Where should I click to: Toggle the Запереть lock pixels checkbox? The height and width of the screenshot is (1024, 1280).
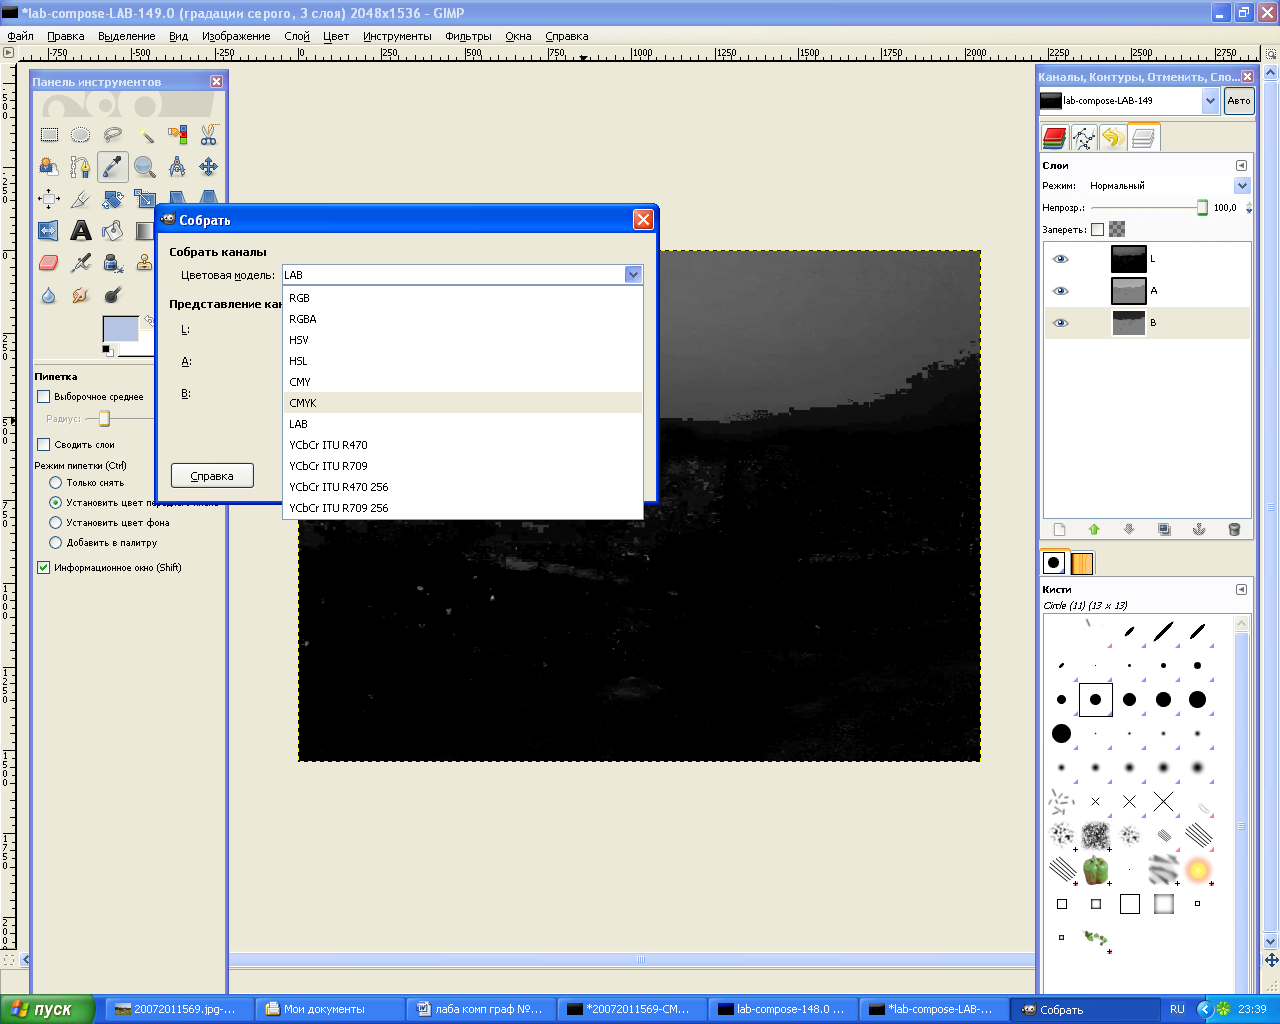(1097, 229)
